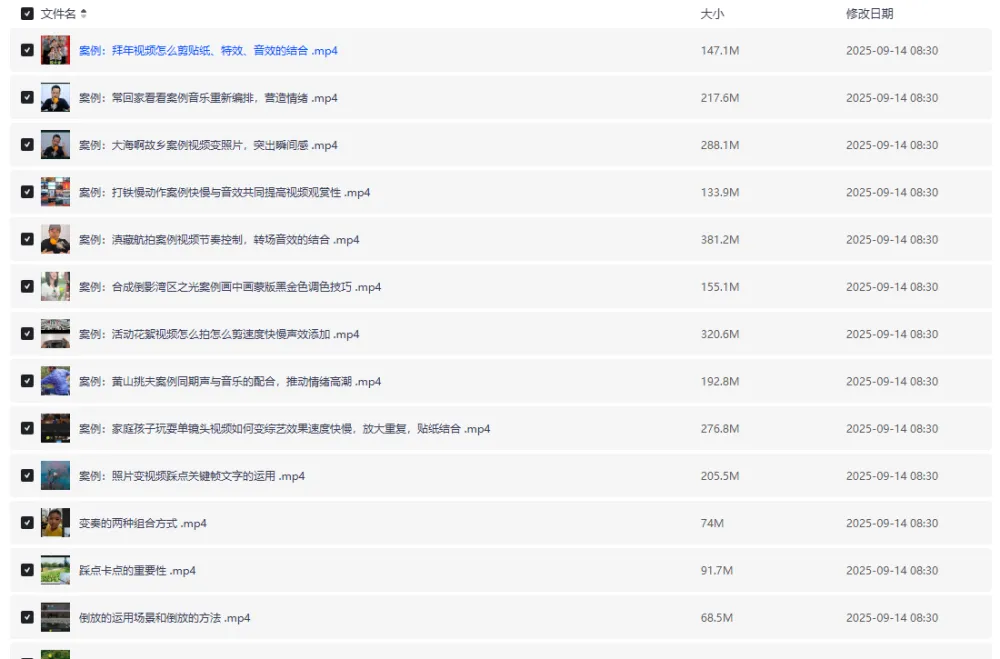Toggle the select-all checkbox beside 文件名
The height and width of the screenshot is (659, 1000).
[x=27, y=14]
